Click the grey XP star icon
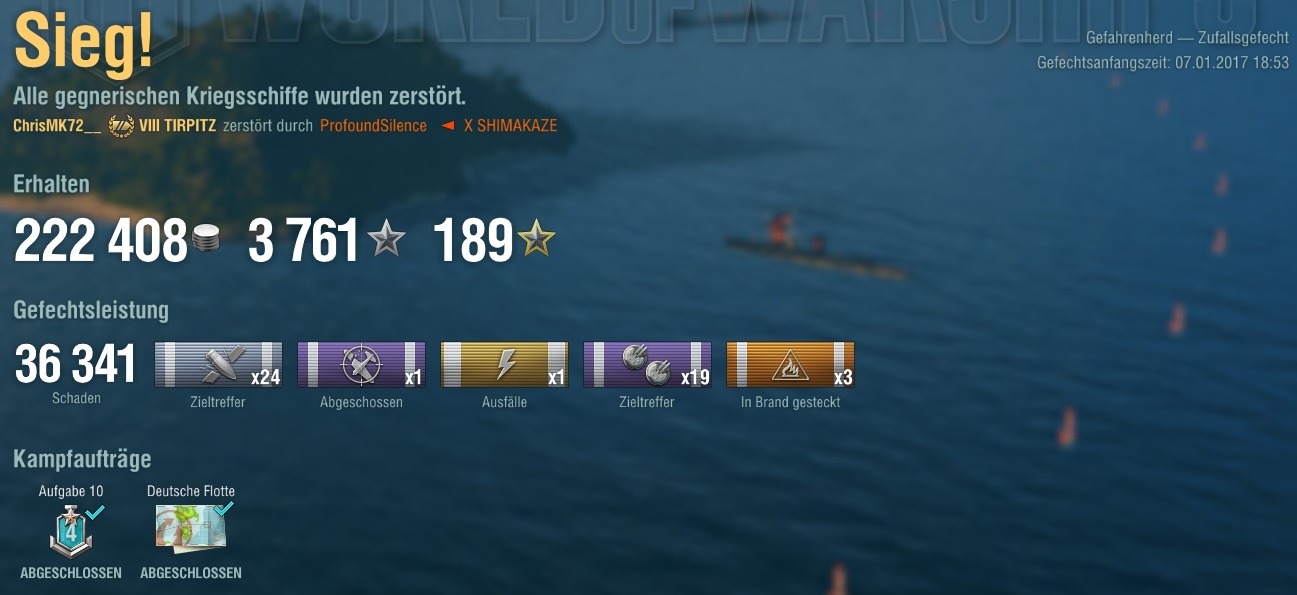Image resolution: width=1297 pixels, height=595 pixels. pyautogui.click(x=386, y=238)
